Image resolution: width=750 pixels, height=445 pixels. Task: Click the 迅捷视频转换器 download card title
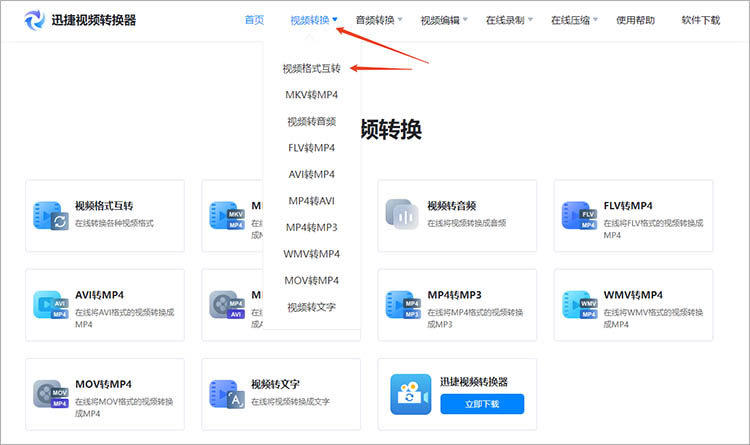point(474,382)
